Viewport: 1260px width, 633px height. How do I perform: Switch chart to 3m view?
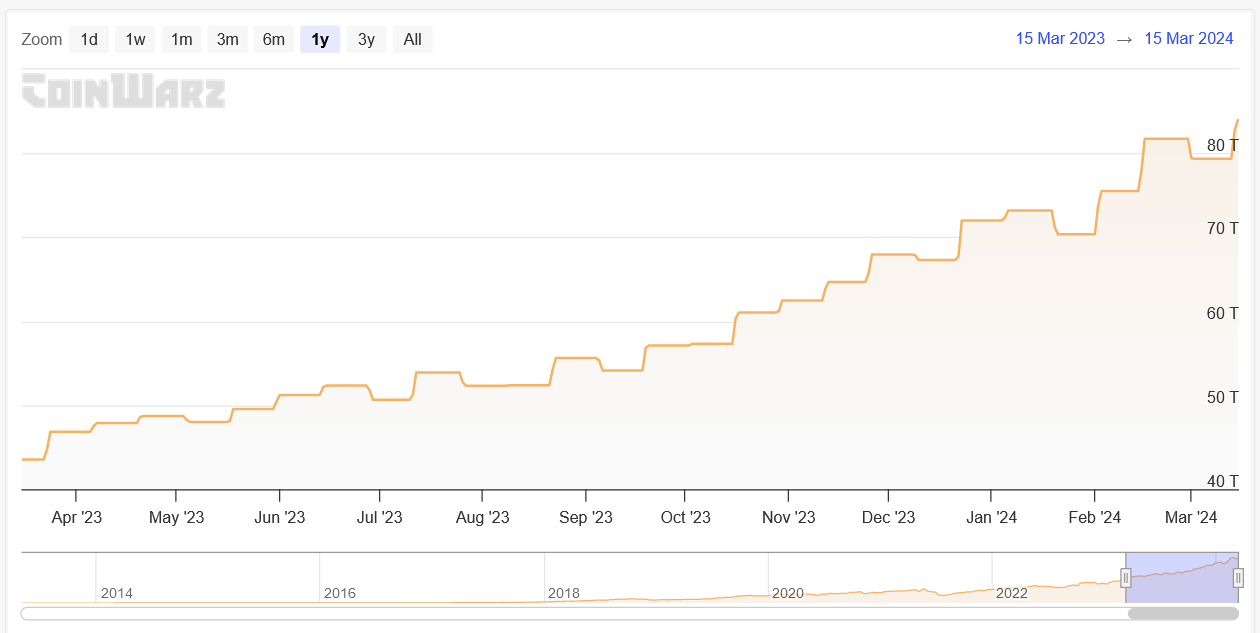point(227,39)
